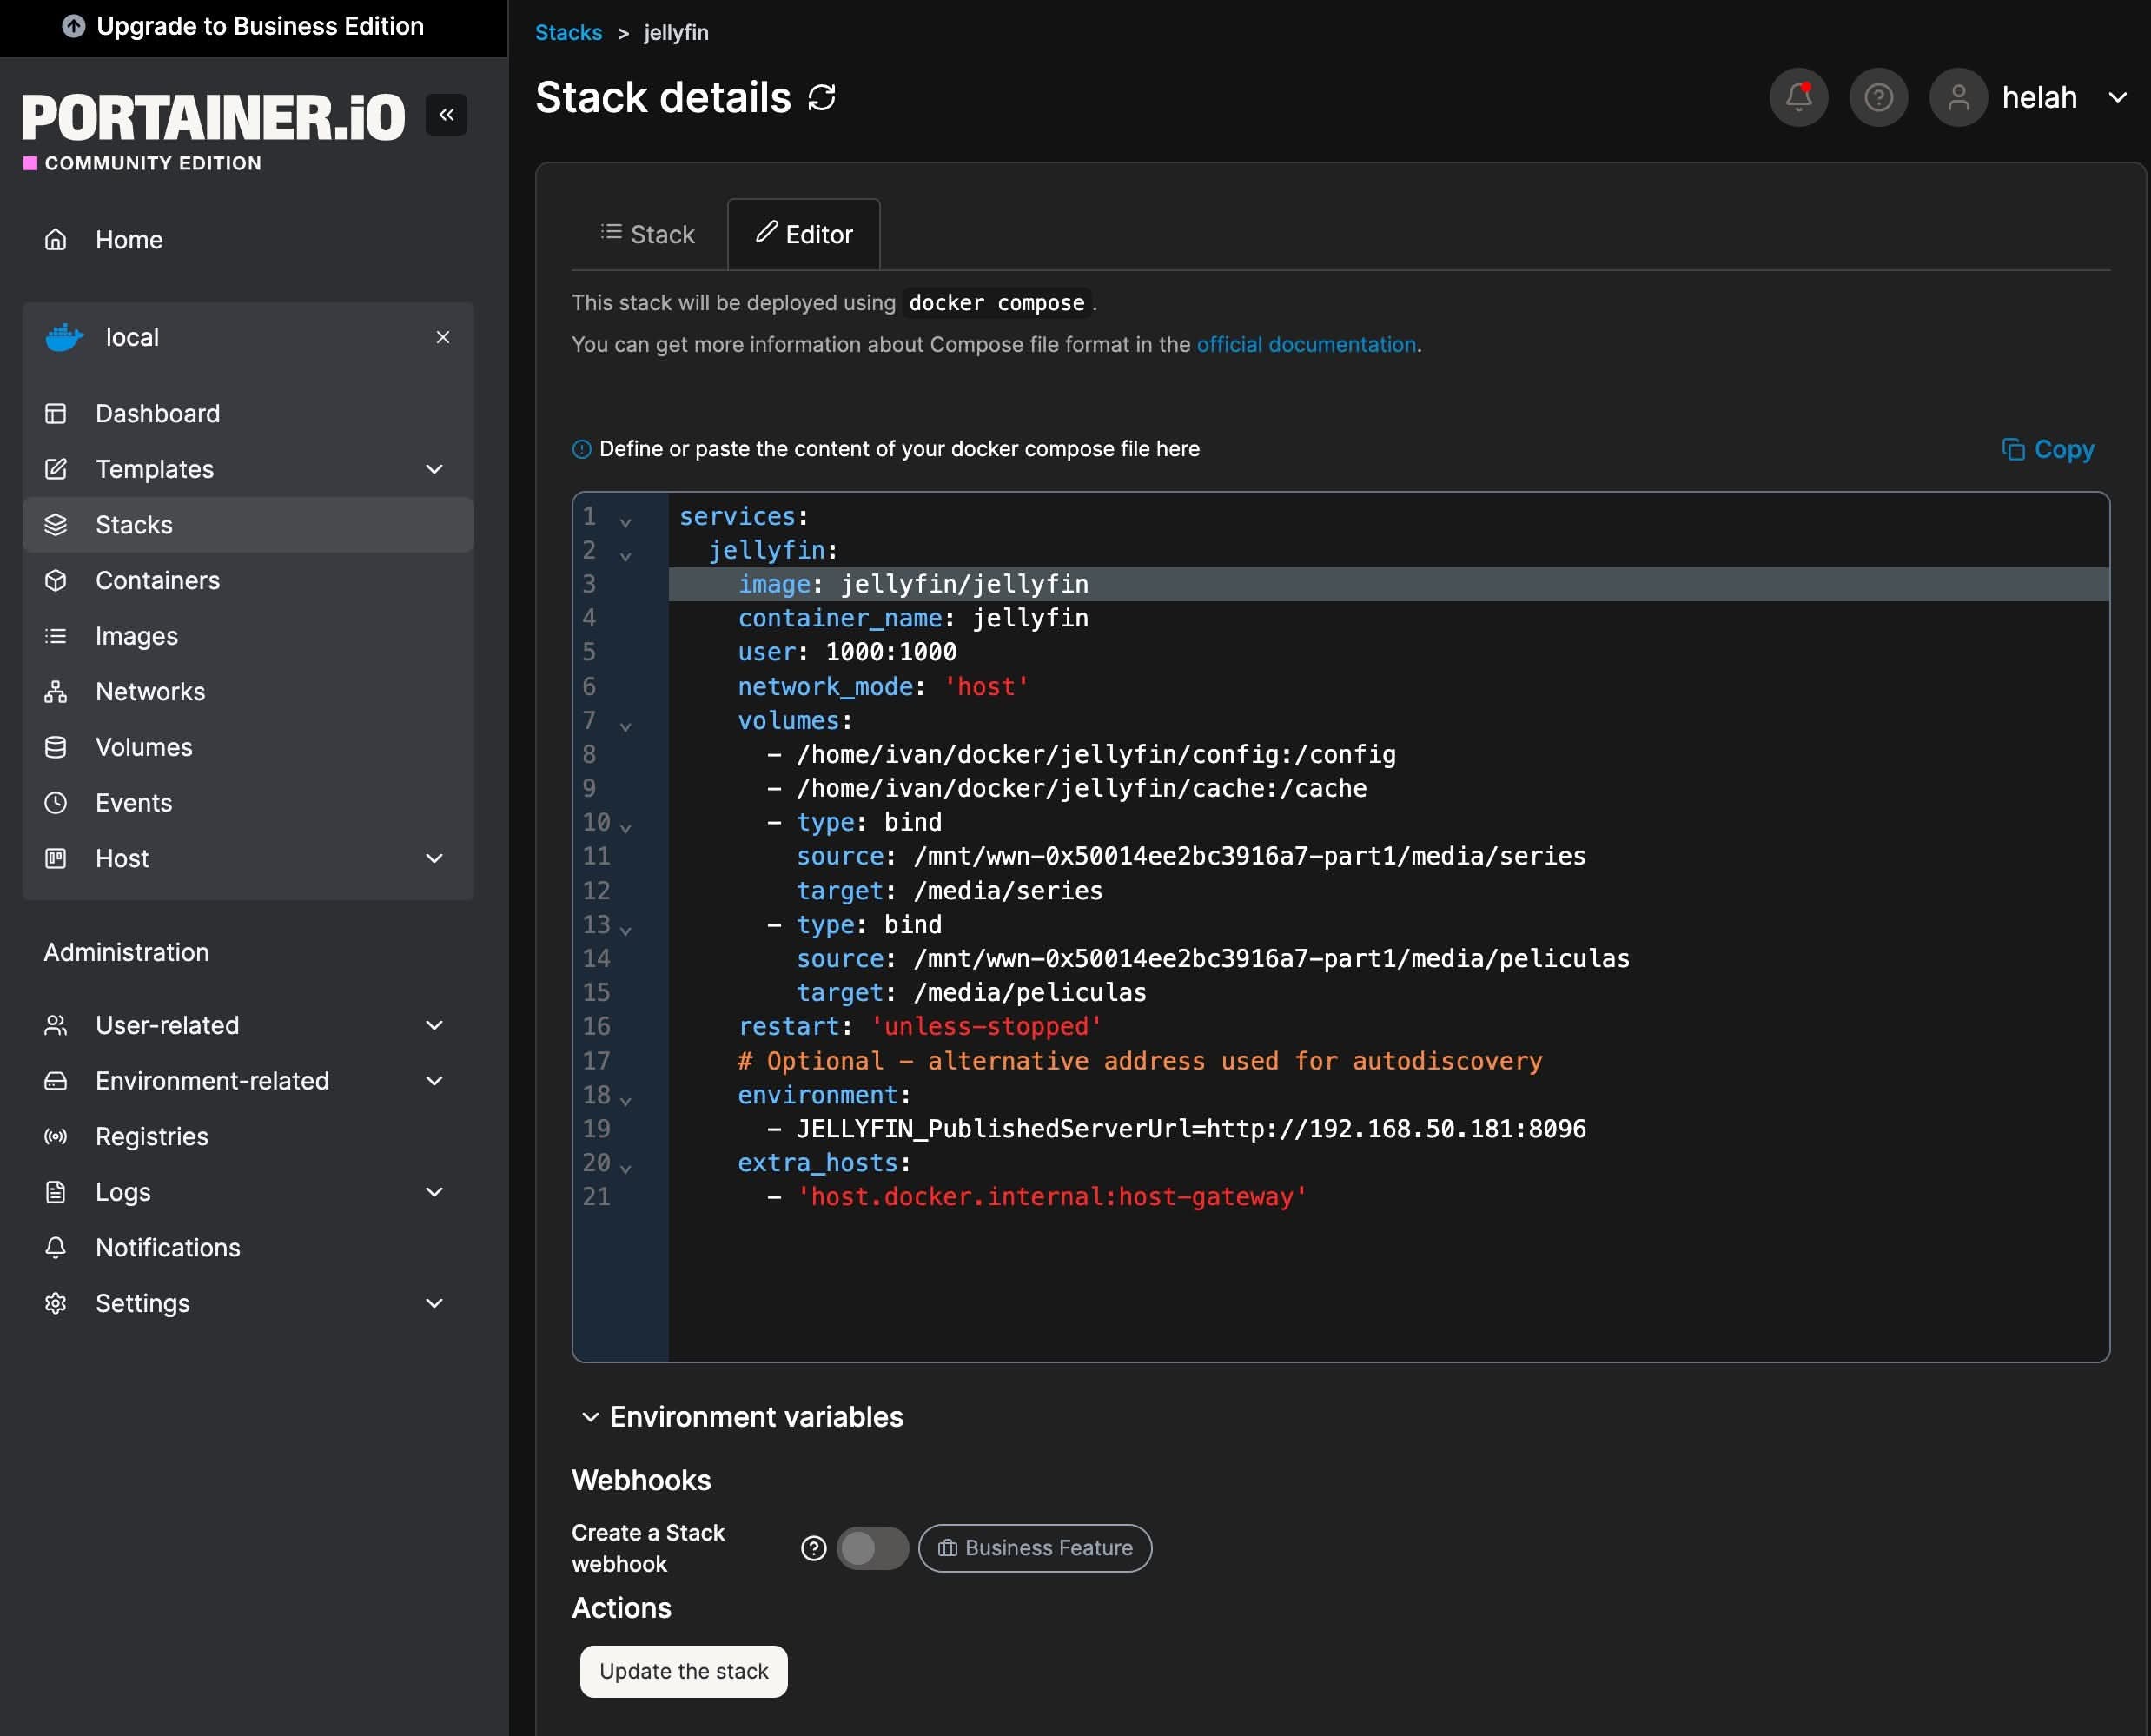The image size is (2151, 1736).
Task: Toggle the Create a Stack webhook switch
Action: pyautogui.click(x=872, y=1548)
